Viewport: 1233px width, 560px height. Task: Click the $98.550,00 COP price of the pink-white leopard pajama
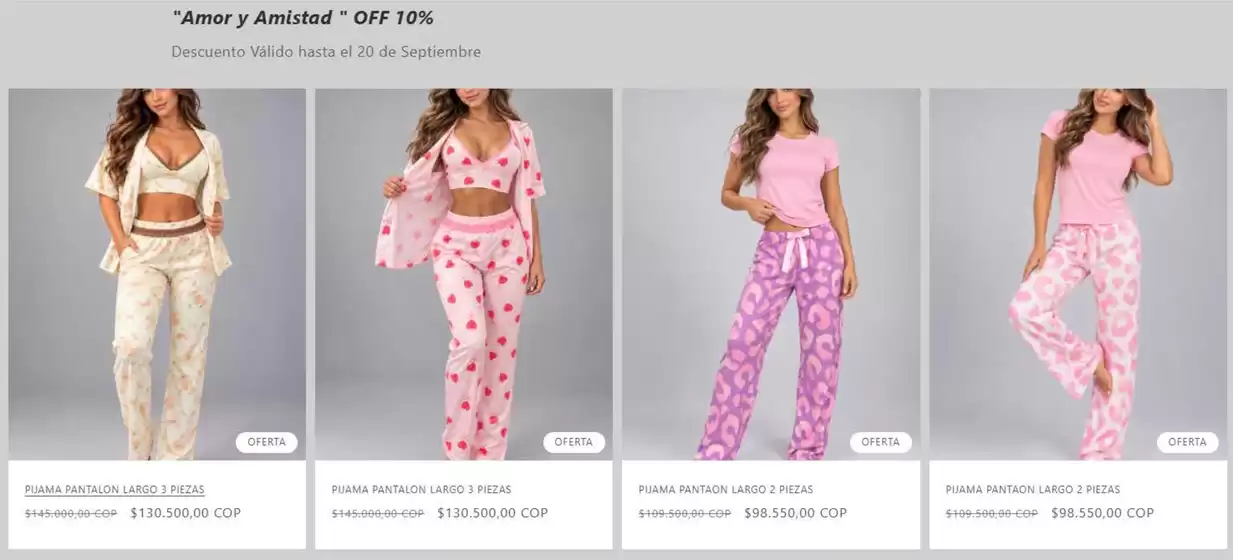click(1103, 513)
